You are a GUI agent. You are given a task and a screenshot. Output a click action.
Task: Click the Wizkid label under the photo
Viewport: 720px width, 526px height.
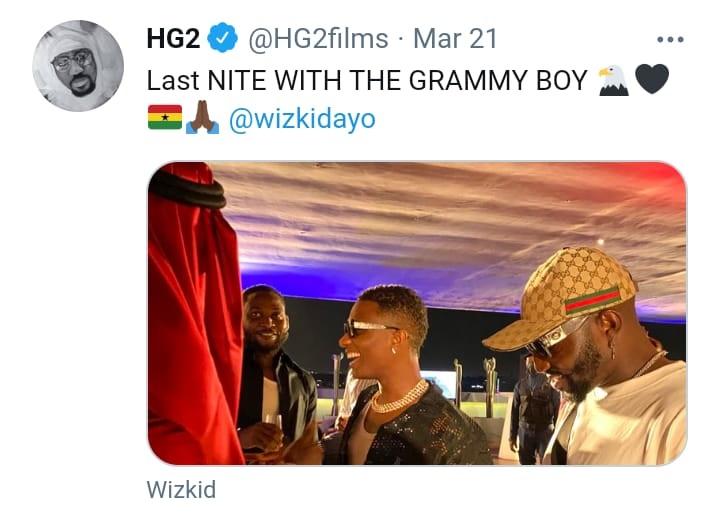click(180, 491)
